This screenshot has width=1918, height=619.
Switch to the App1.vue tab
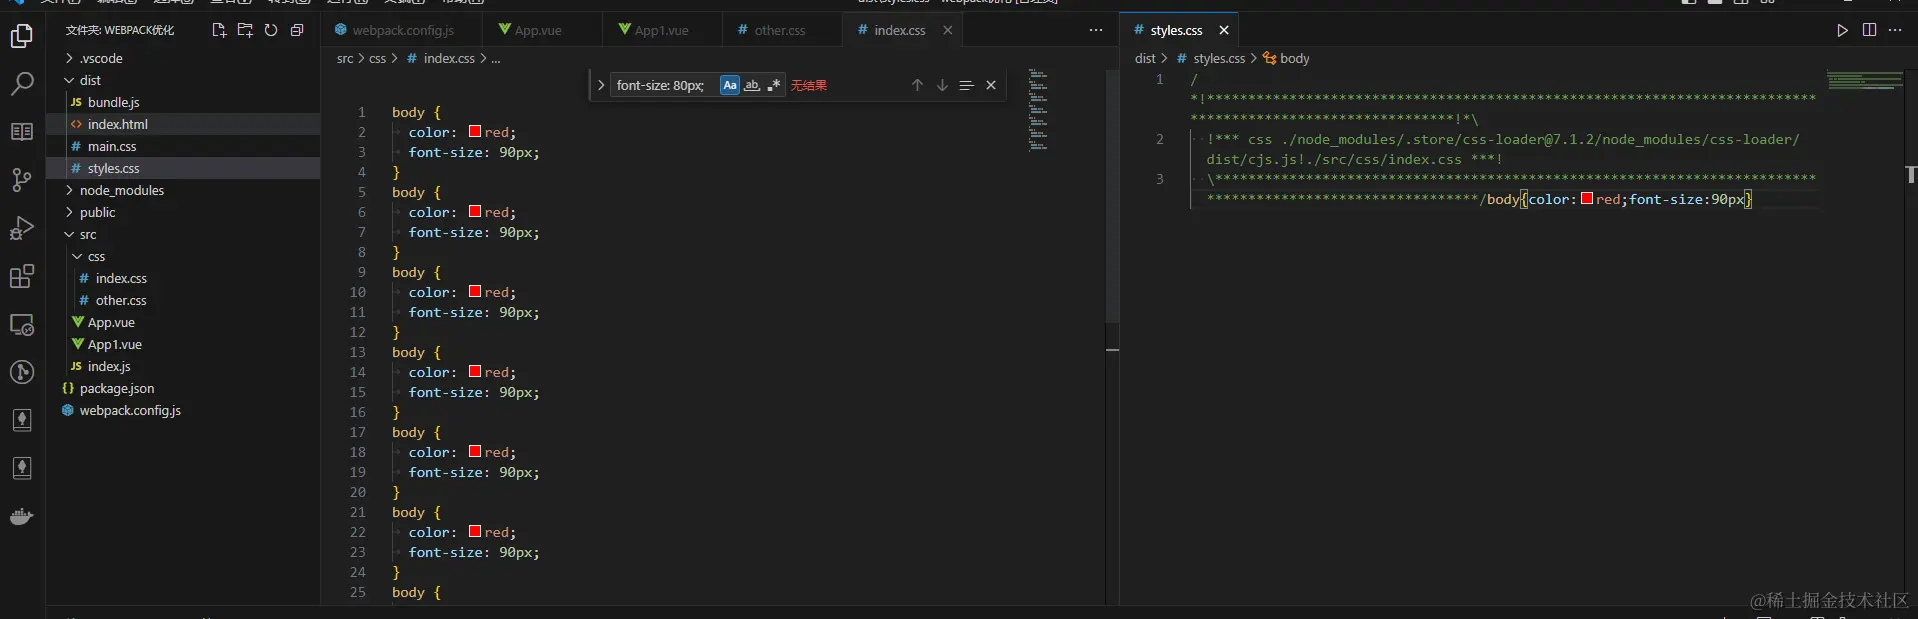662,30
